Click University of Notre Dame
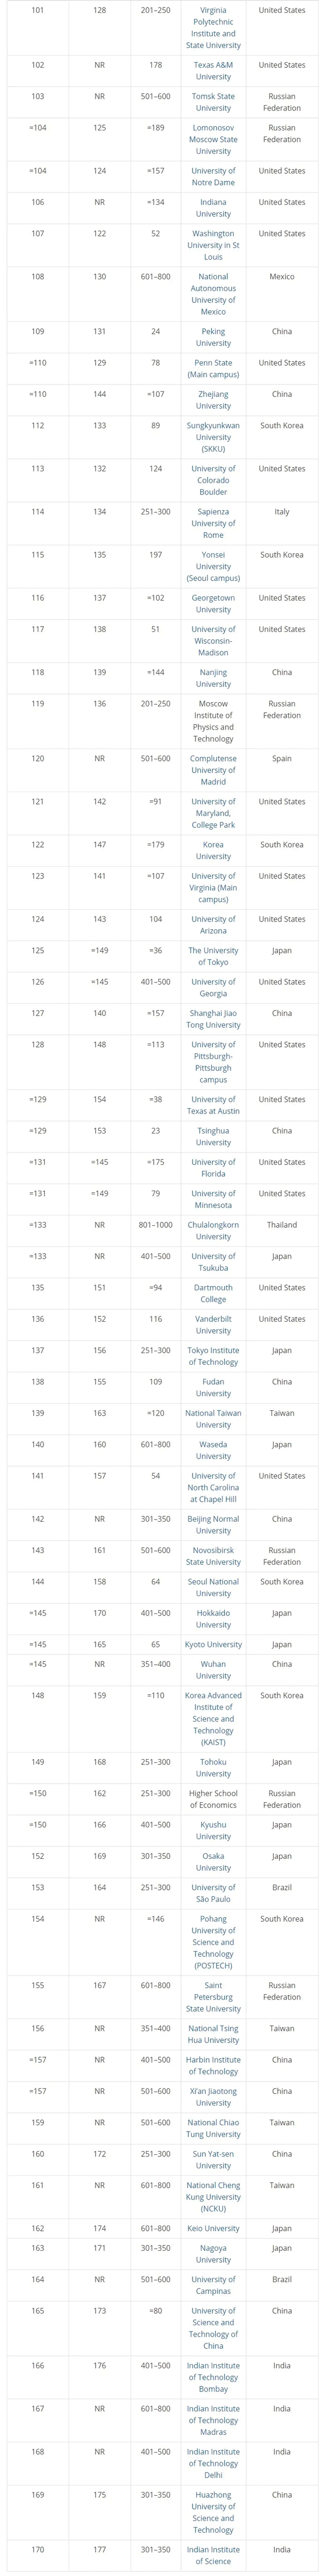This screenshot has width=324, height=2576. point(213,176)
